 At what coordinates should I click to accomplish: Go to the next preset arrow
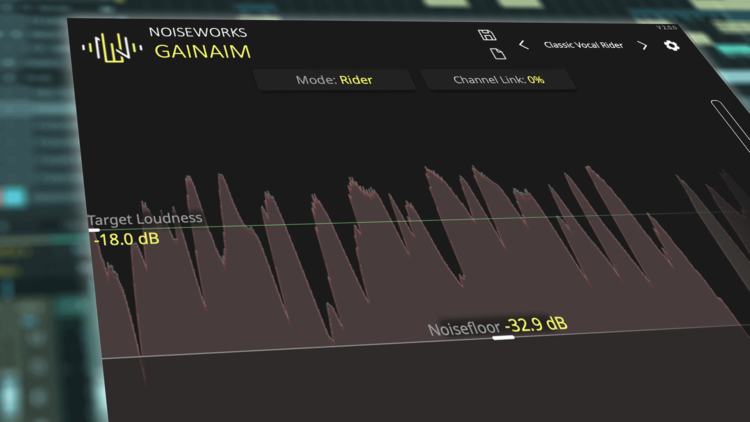[x=642, y=45]
